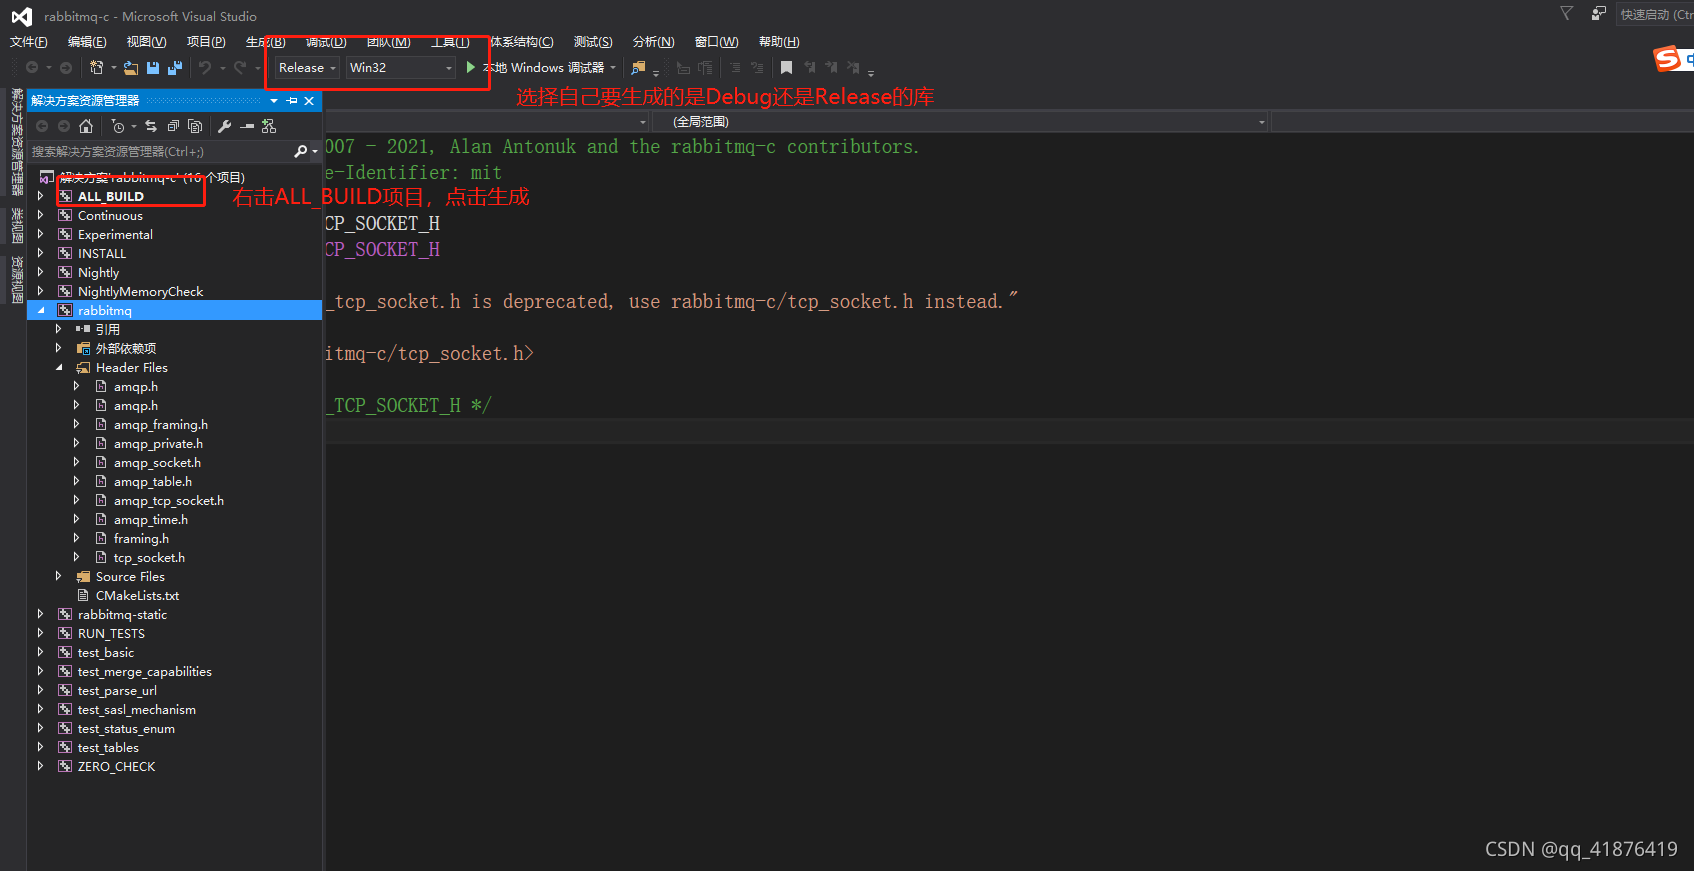Uncomment selected lines icon
Image resolution: width=1694 pixels, height=871 pixels.
(757, 67)
